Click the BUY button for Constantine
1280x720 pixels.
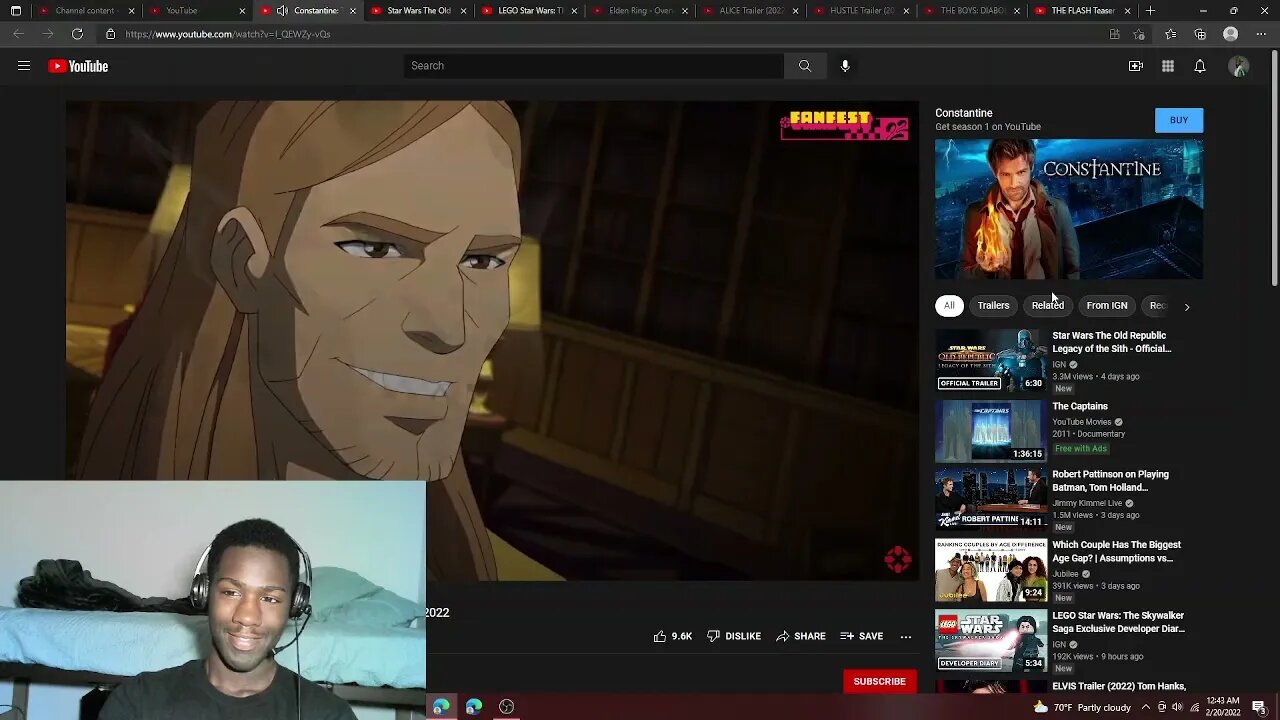point(1179,120)
